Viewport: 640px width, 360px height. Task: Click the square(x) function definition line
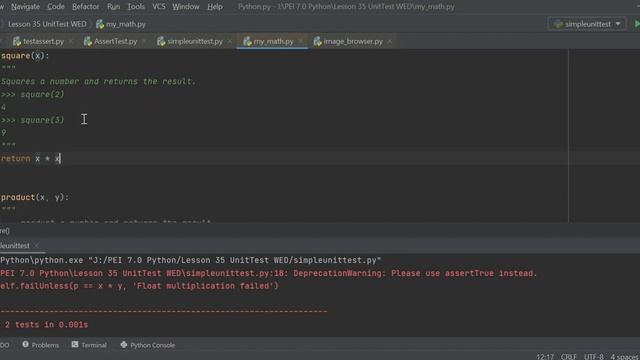(25, 56)
